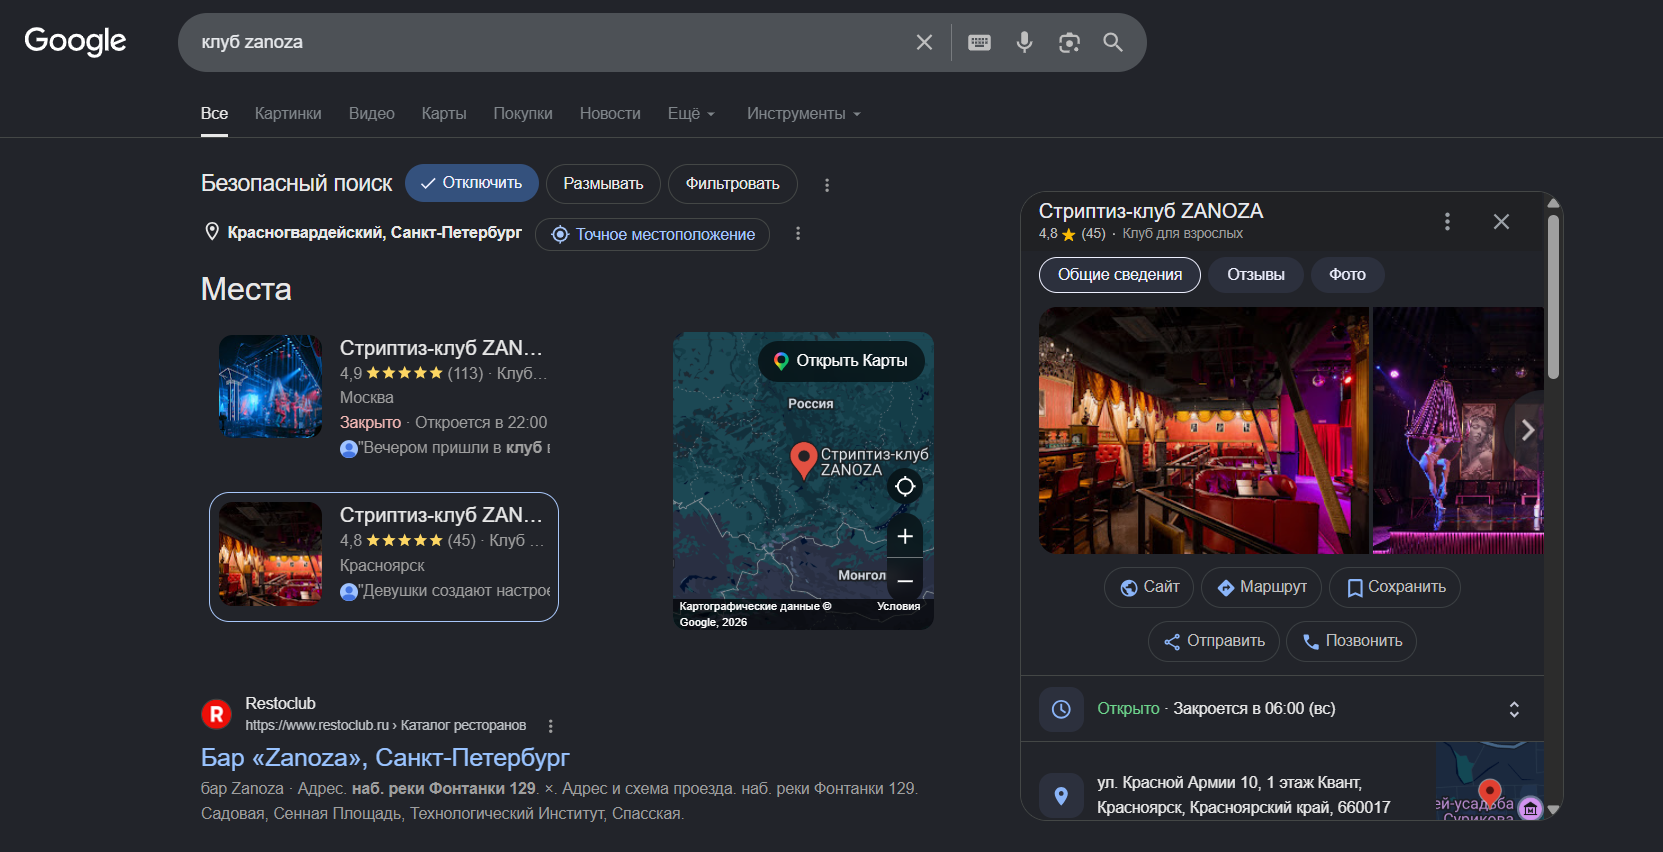Zoom in on the map
The height and width of the screenshot is (852, 1663).
(905, 537)
